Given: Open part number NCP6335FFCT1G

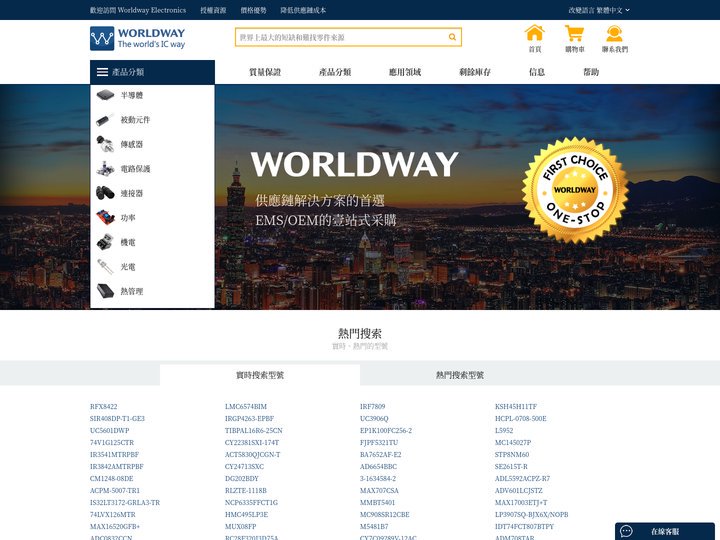Looking at the screenshot, I should click(251, 502).
